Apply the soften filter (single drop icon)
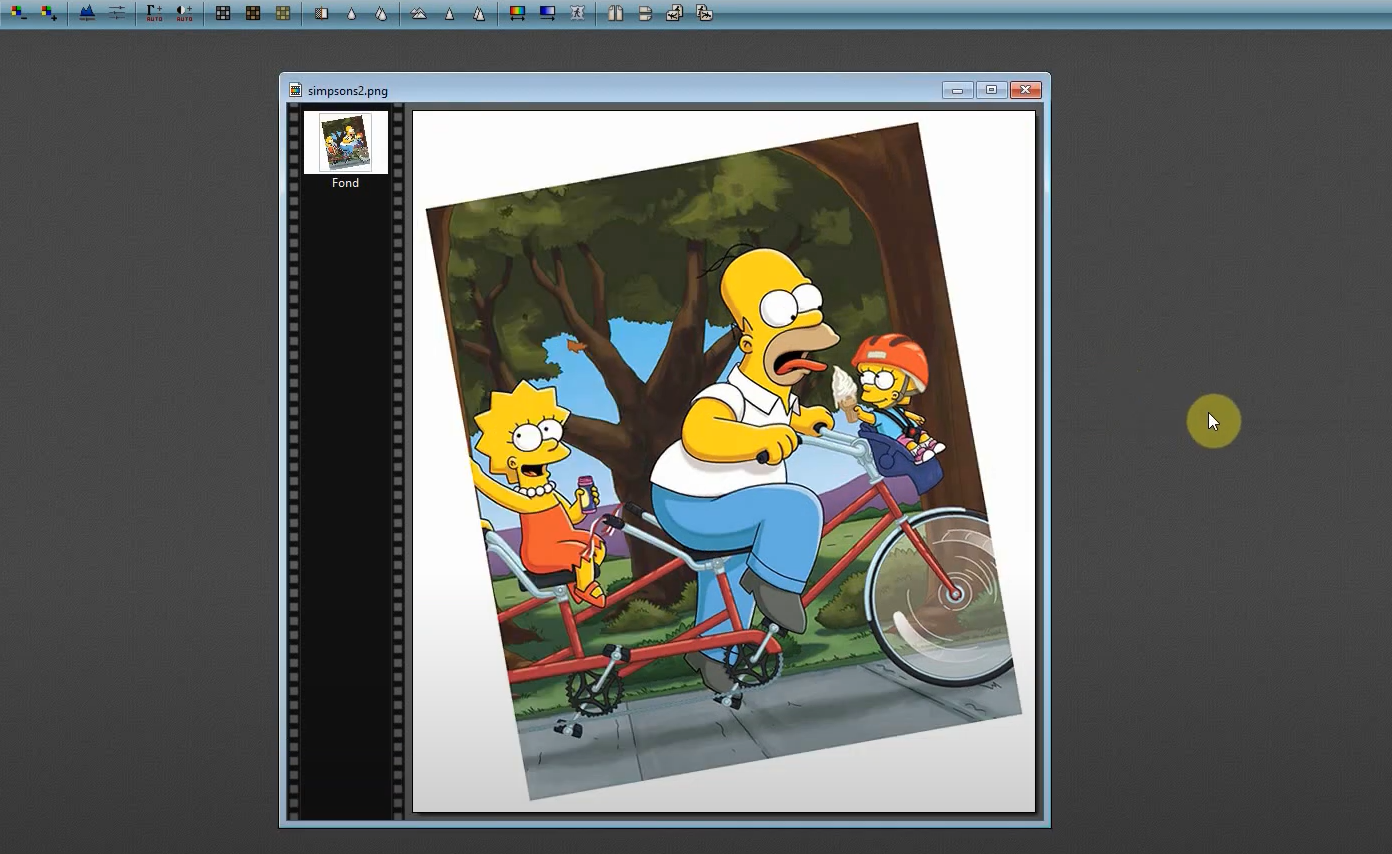Image resolution: width=1392 pixels, height=854 pixels. 351,14
